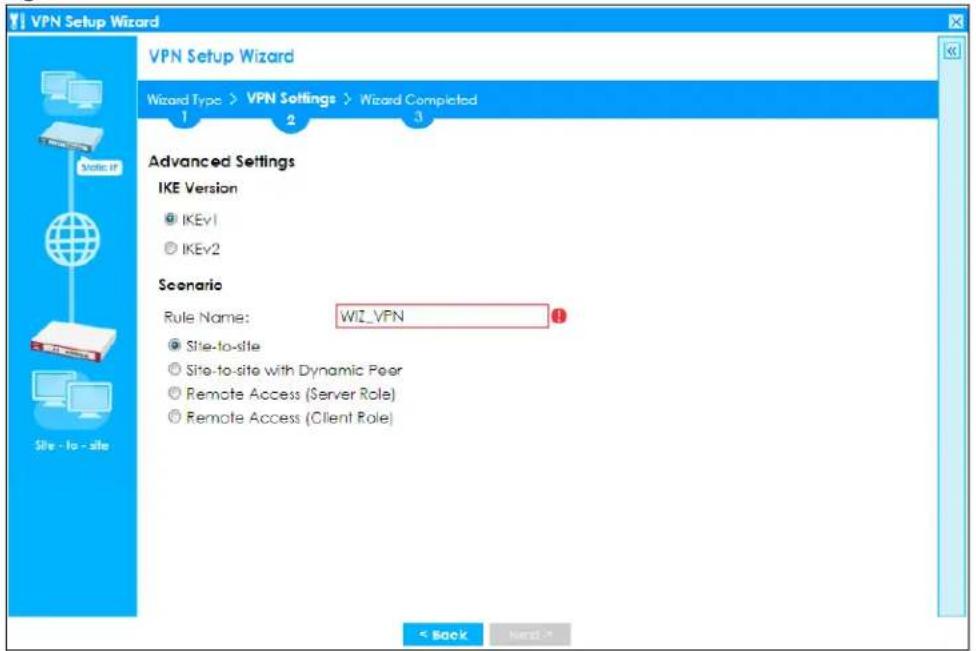Screen dimensions: 976x651
Task: Open the Wizard Completed step
Action: 418,100
